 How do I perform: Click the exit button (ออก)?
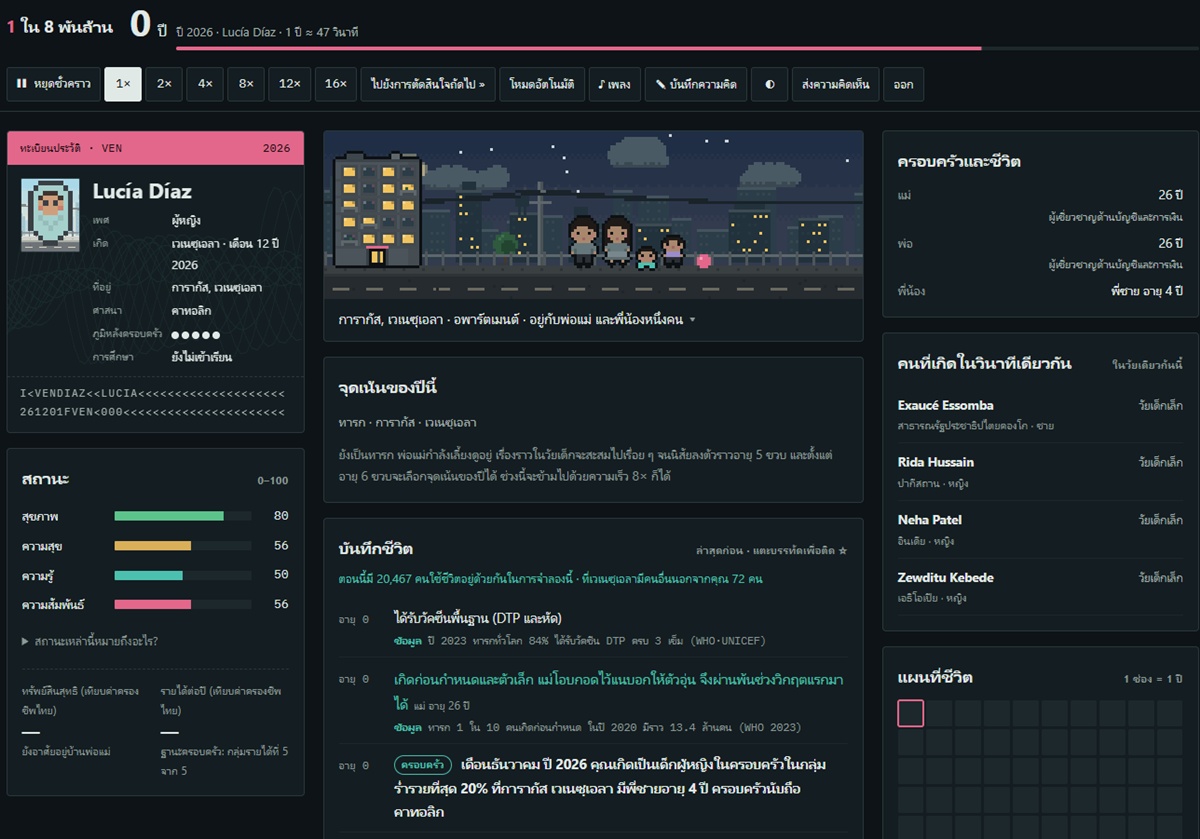[x=903, y=85]
